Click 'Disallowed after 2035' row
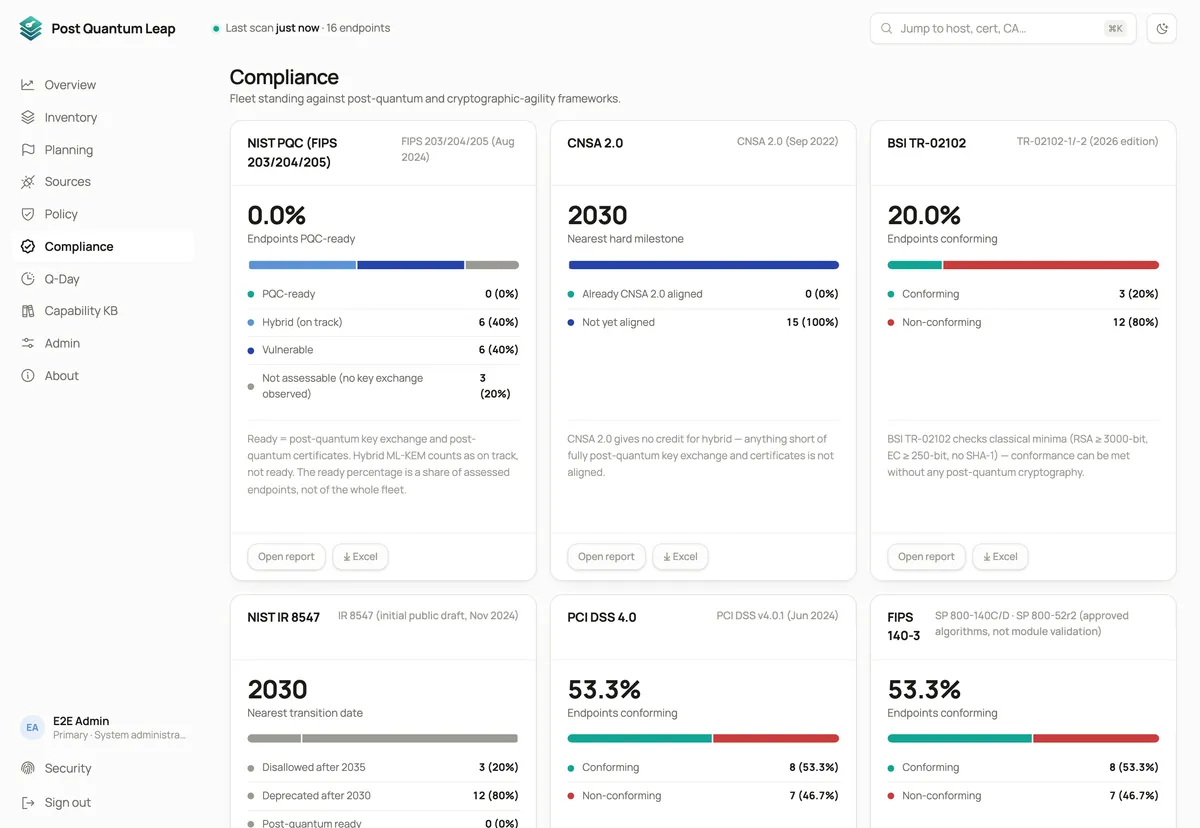1200x828 pixels. coord(383,767)
